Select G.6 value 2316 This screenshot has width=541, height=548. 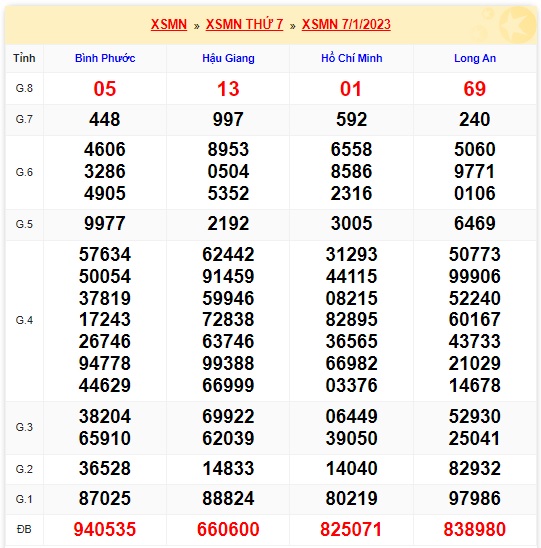click(x=352, y=194)
